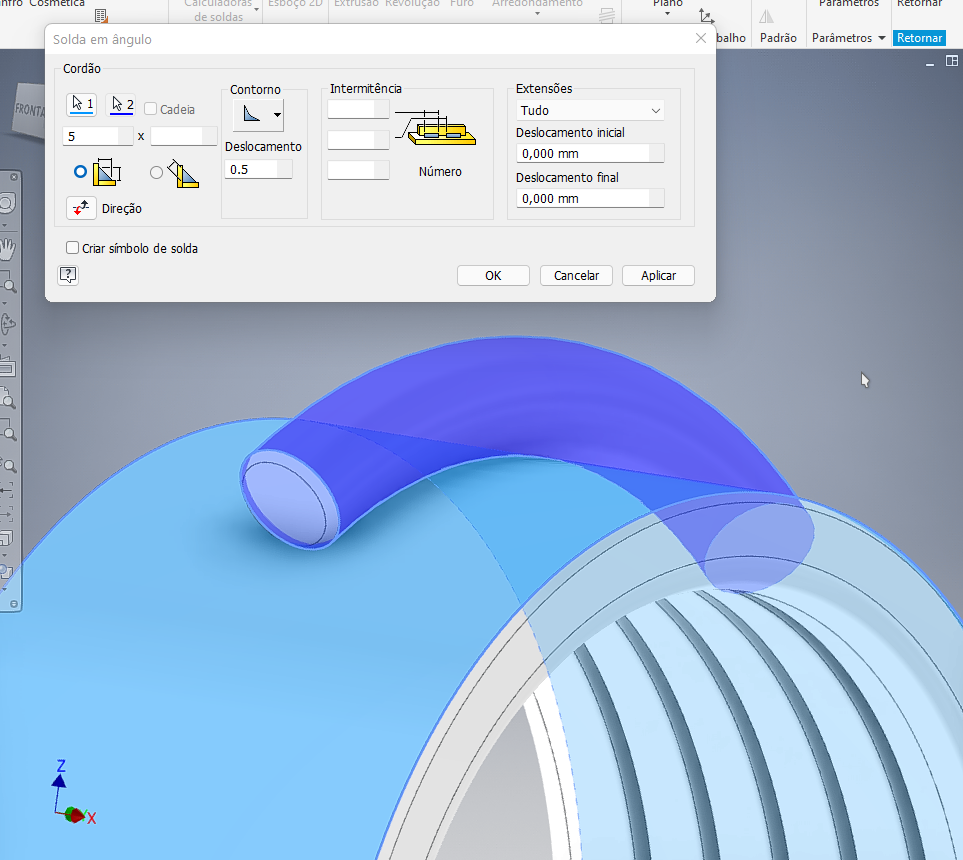Screen dimensions: 963x860
Task: Select the Pan hand tool
Action: (x=7, y=249)
